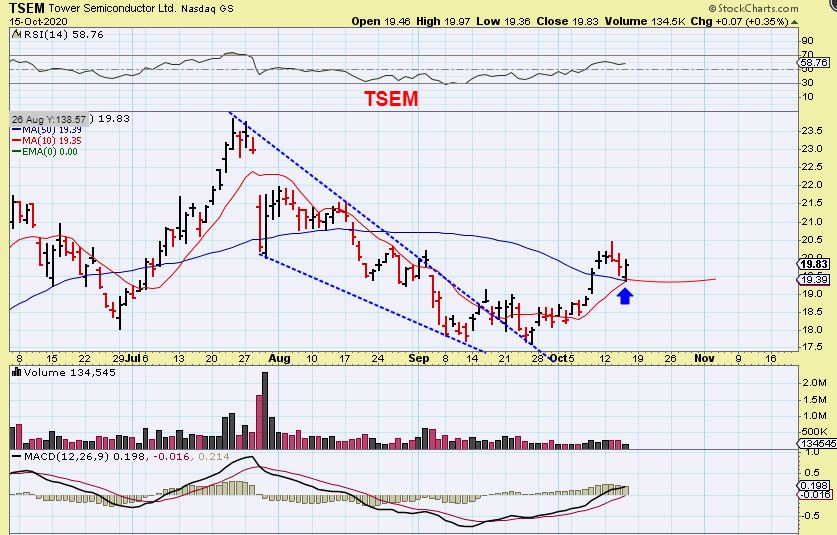Image resolution: width=837 pixels, height=535 pixels.
Task: Click the 0.198 MACD value tag on the right axis
Action: point(814,485)
